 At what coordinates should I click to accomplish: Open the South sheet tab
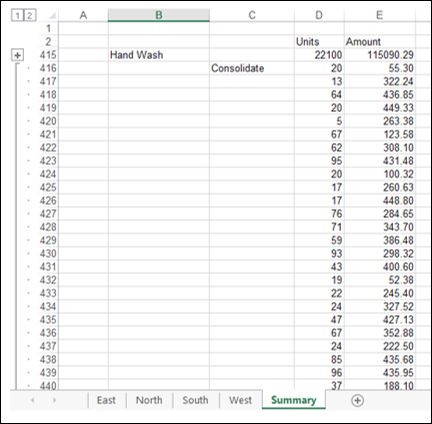[195, 400]
